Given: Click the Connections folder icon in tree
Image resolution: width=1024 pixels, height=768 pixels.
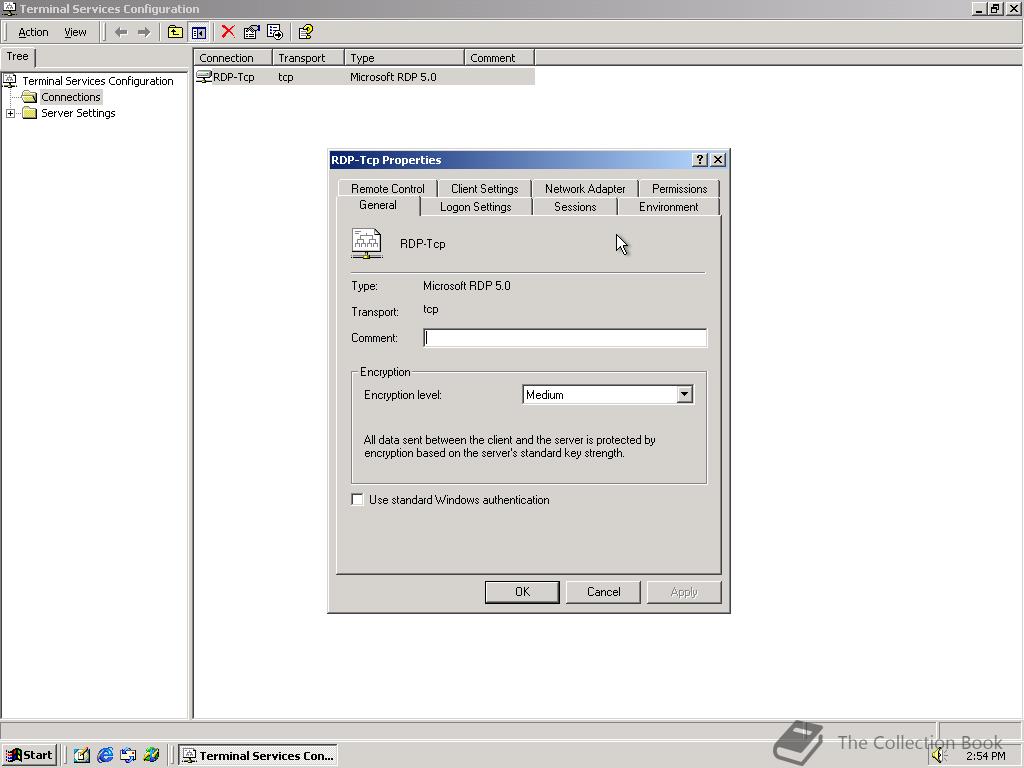Looking at the screenshot, I should click(x=29, y=97).
